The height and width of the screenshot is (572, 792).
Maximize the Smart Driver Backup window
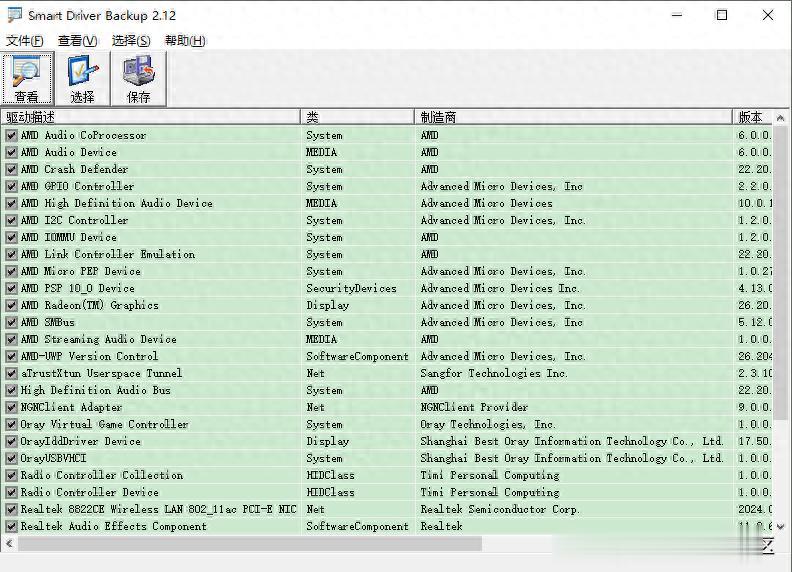(x=722, y=15)
